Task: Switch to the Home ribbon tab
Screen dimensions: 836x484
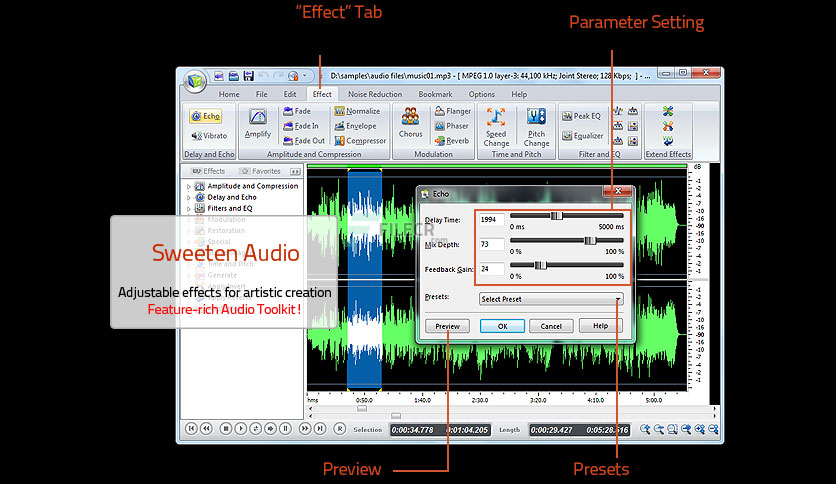Action: [x=229, y=94]
